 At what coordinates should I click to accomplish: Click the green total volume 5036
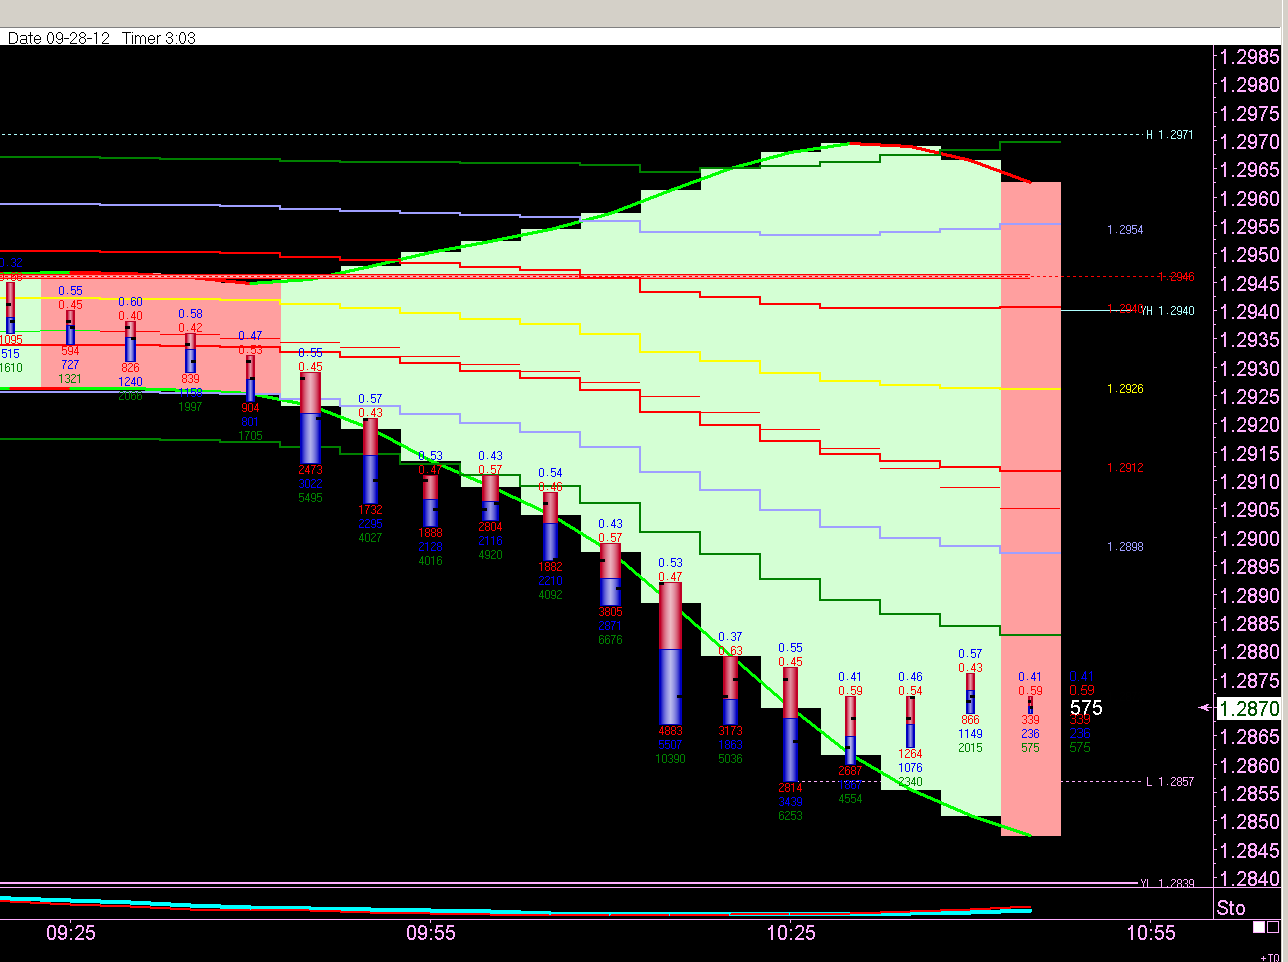pos(730,759)
